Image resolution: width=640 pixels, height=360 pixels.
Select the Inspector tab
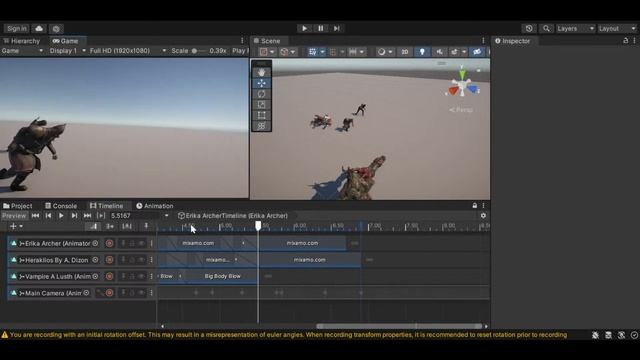(513, 41)
